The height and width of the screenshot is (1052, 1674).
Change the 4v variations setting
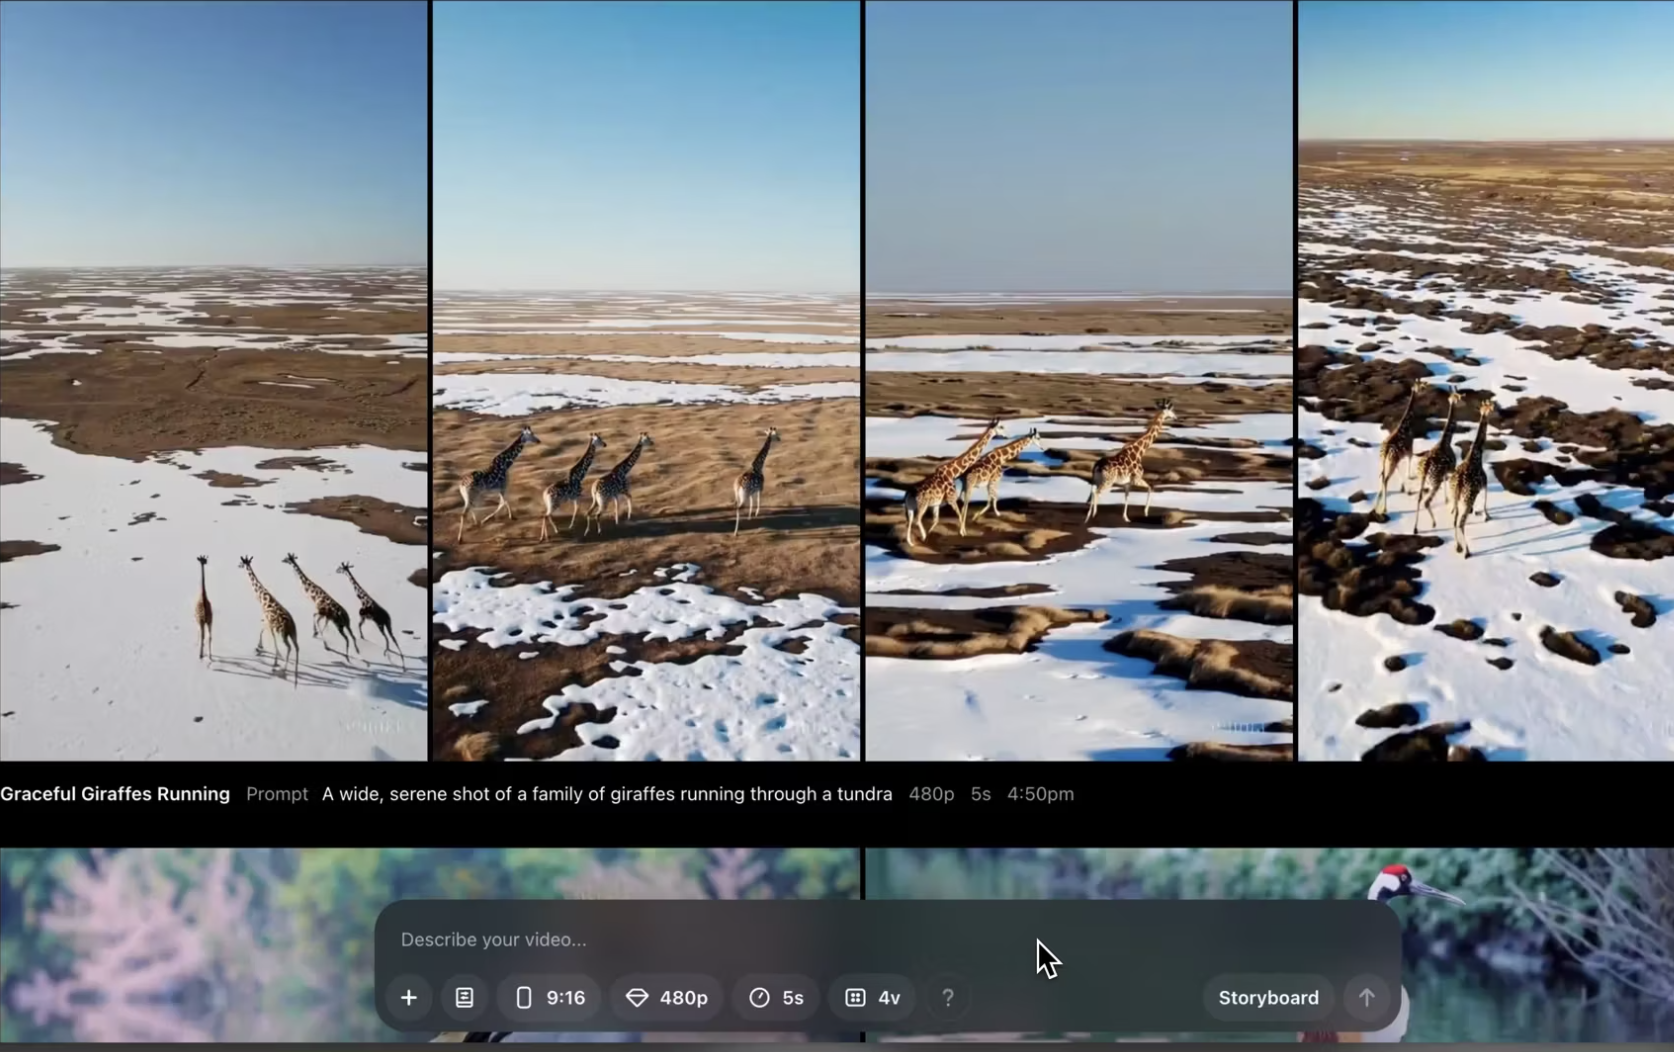point(873,997)
